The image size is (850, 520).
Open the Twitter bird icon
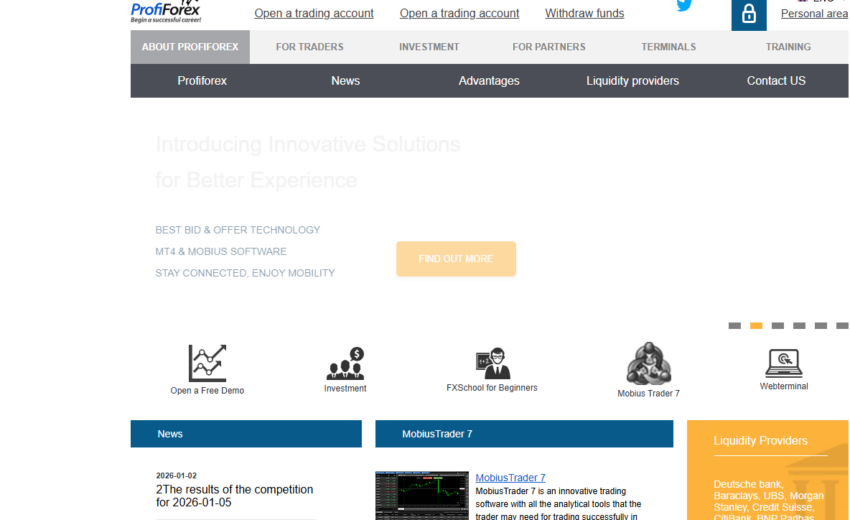point(684,5)
